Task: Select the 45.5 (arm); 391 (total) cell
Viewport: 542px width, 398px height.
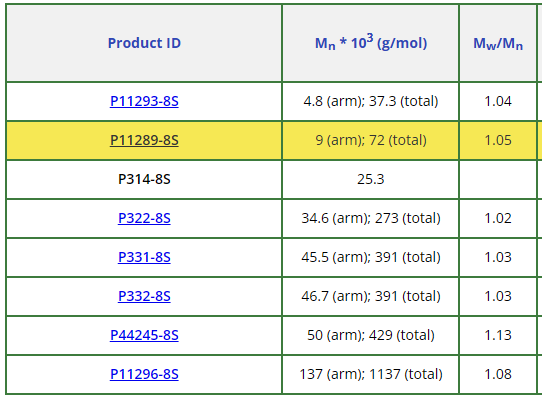Action: pyautogui.click(x=371, y=257)
